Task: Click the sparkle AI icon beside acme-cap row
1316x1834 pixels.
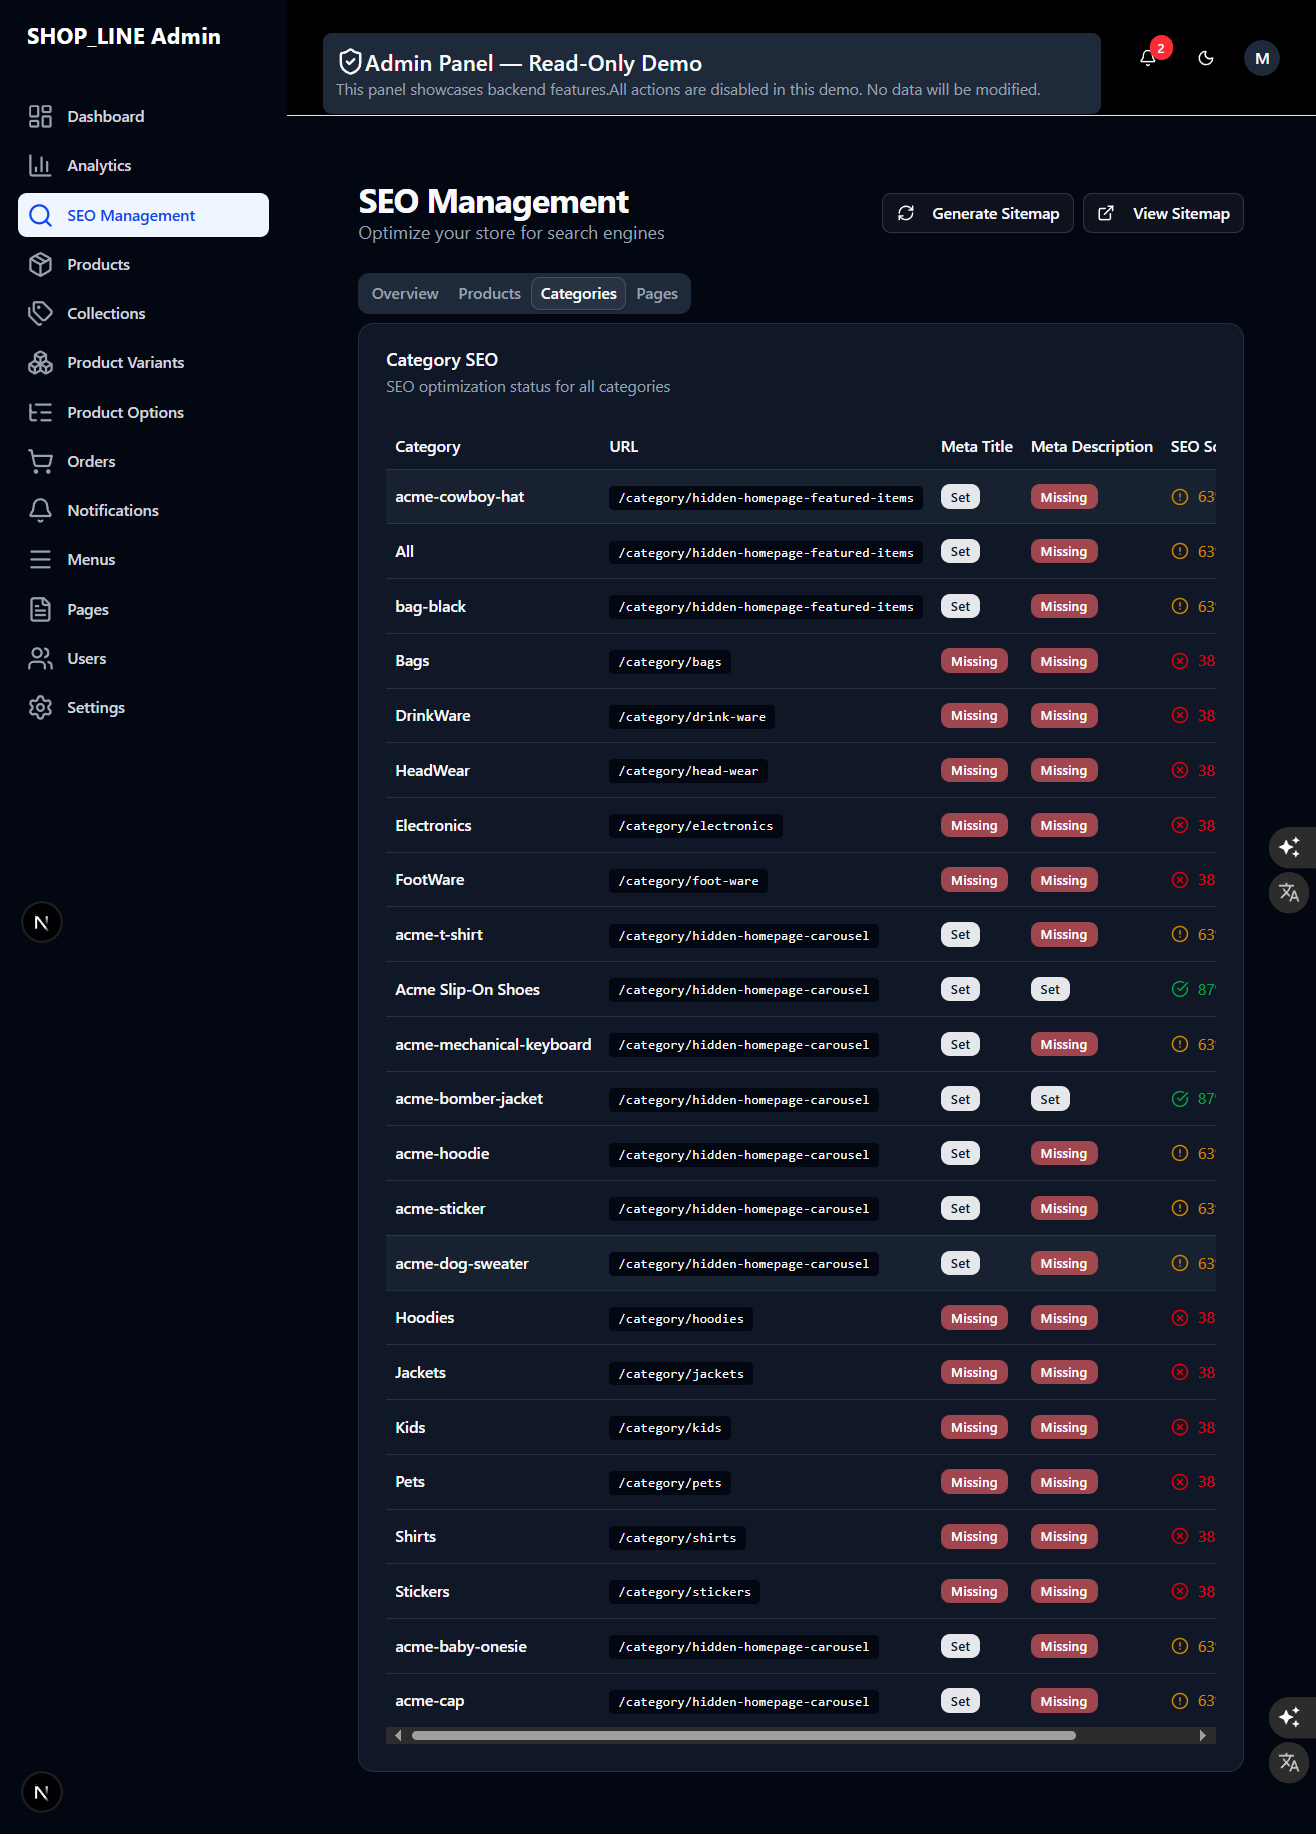Action: point(1289,1717)
